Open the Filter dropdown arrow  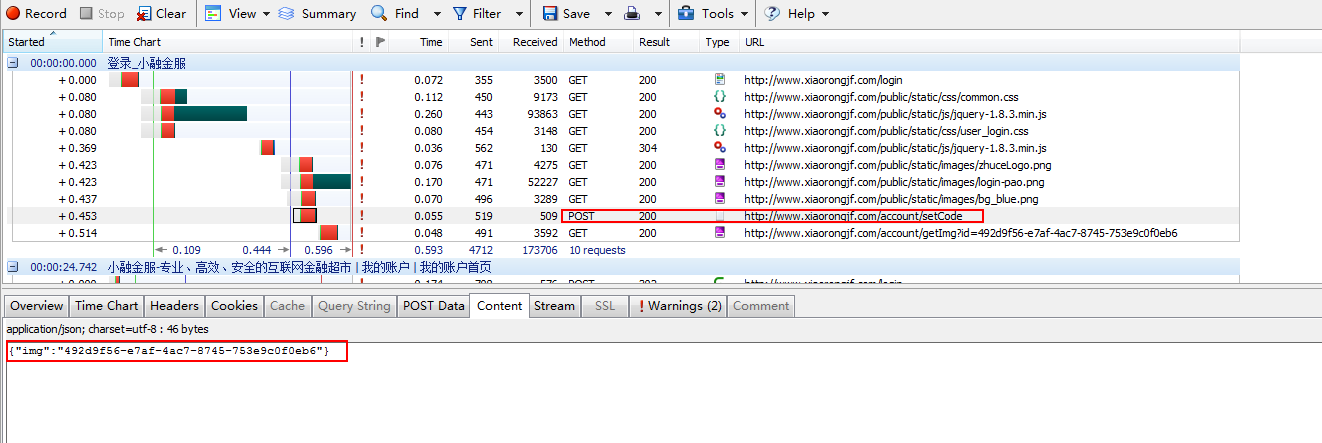pos(519,14)
